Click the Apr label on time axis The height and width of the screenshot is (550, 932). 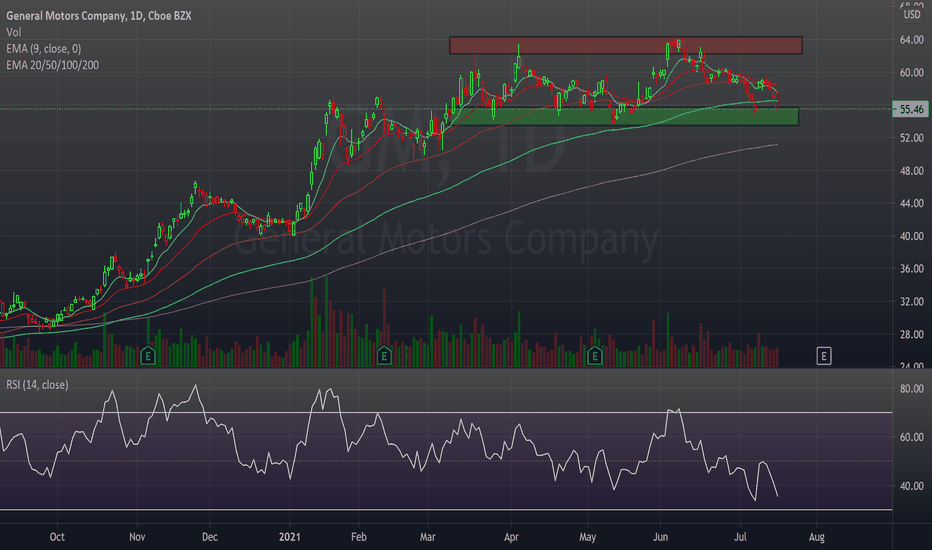(511, 537)
